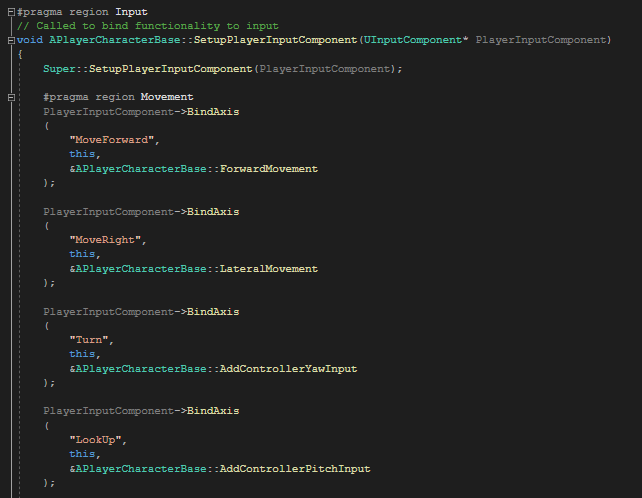Click the 'void' return type keyword
Screen dimensions: 642x498
coord(31,40)
